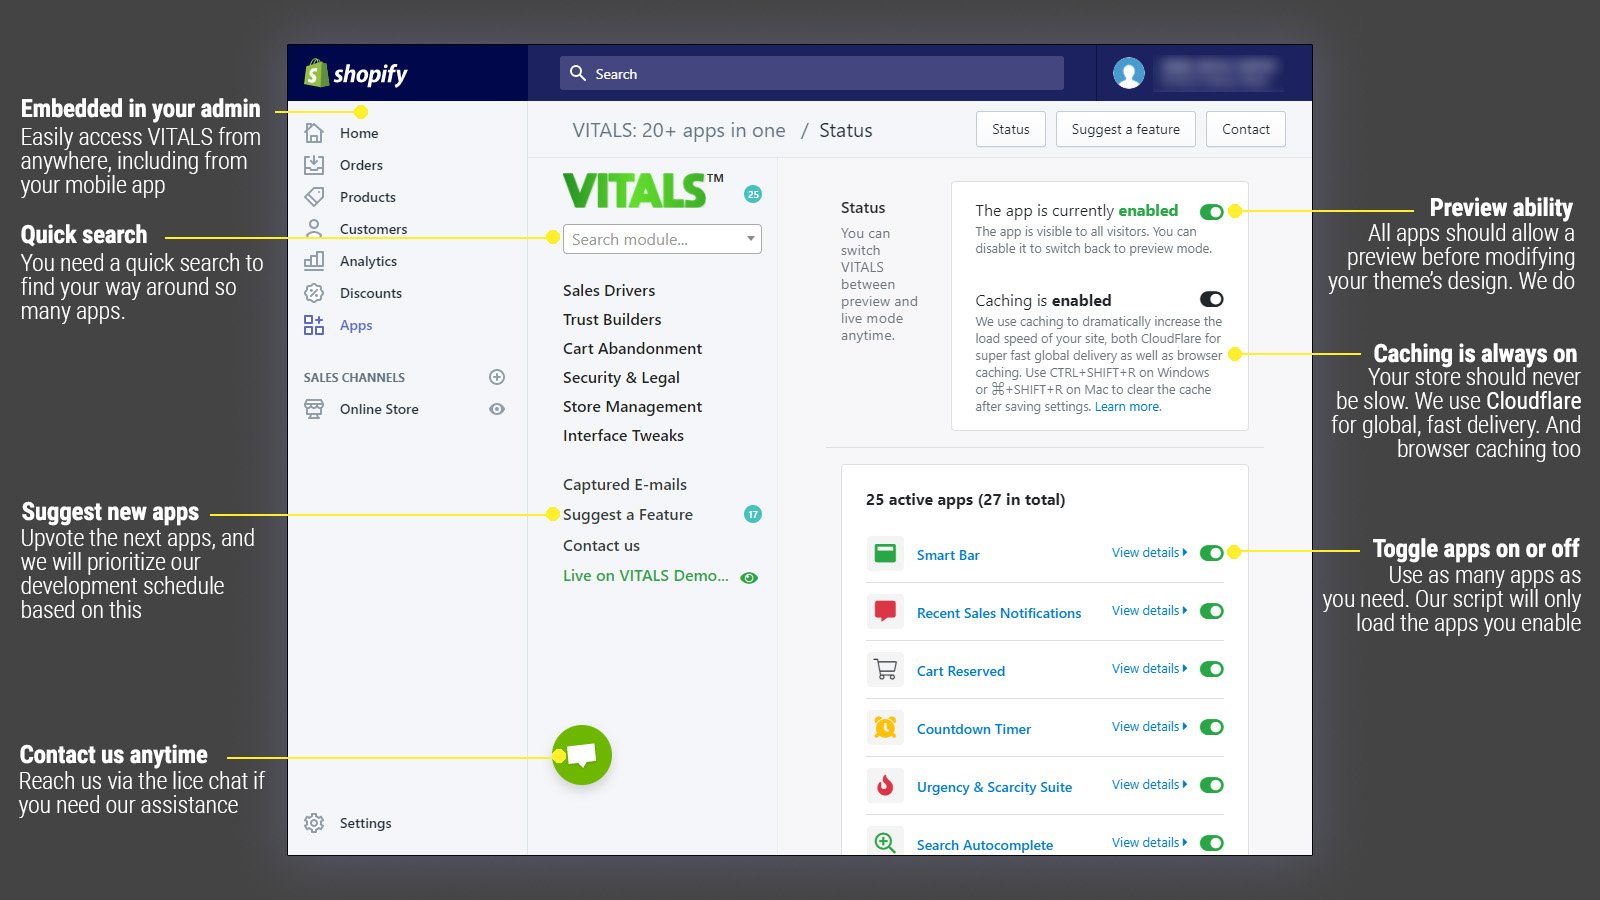Expand View details for Smart Bar

[1149, 552]
